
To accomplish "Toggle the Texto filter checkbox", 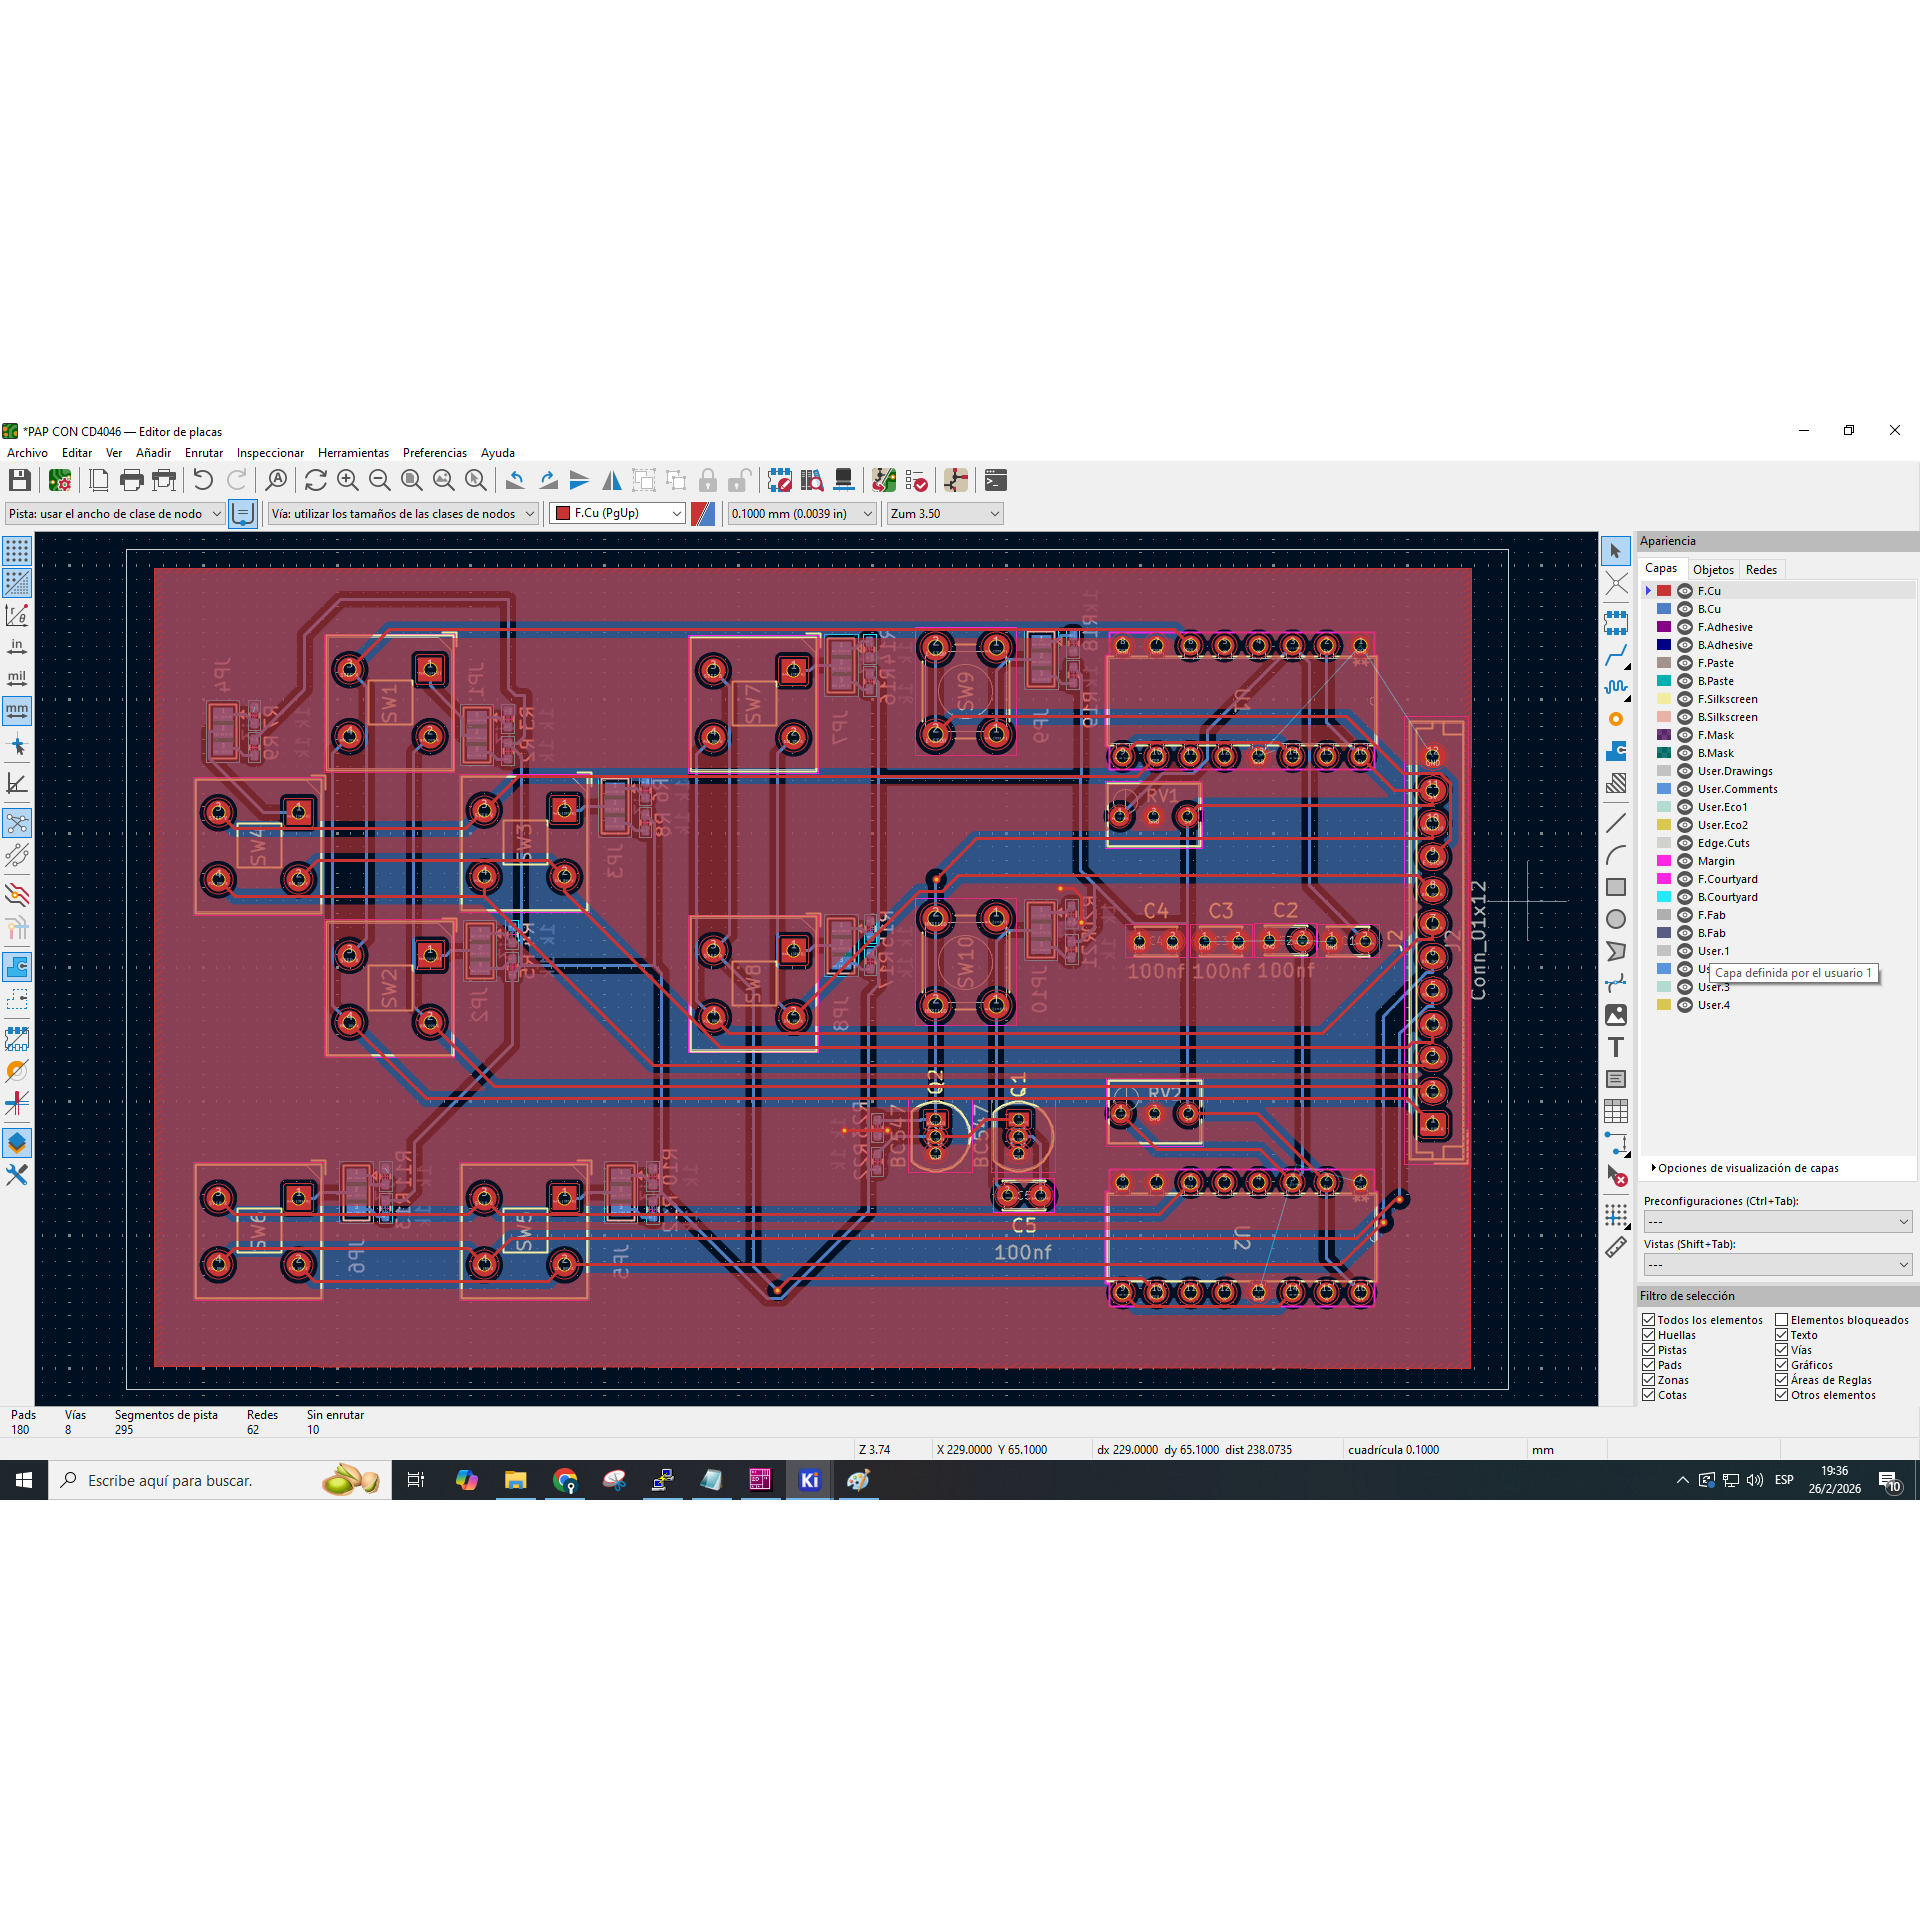I will [1782, 1335].
